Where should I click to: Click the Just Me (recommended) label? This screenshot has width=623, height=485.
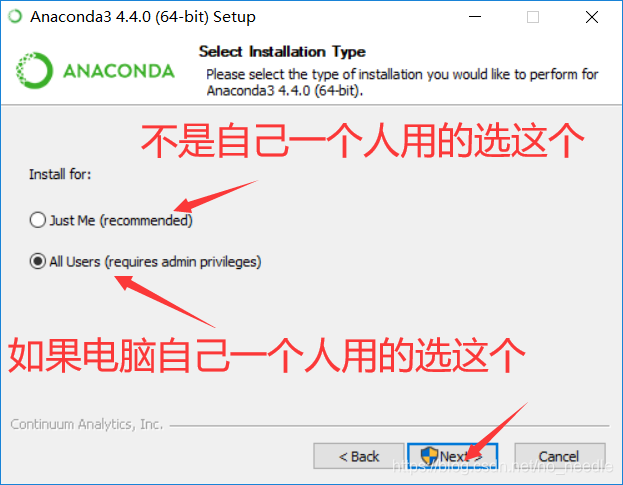click(x=121, y=220)
